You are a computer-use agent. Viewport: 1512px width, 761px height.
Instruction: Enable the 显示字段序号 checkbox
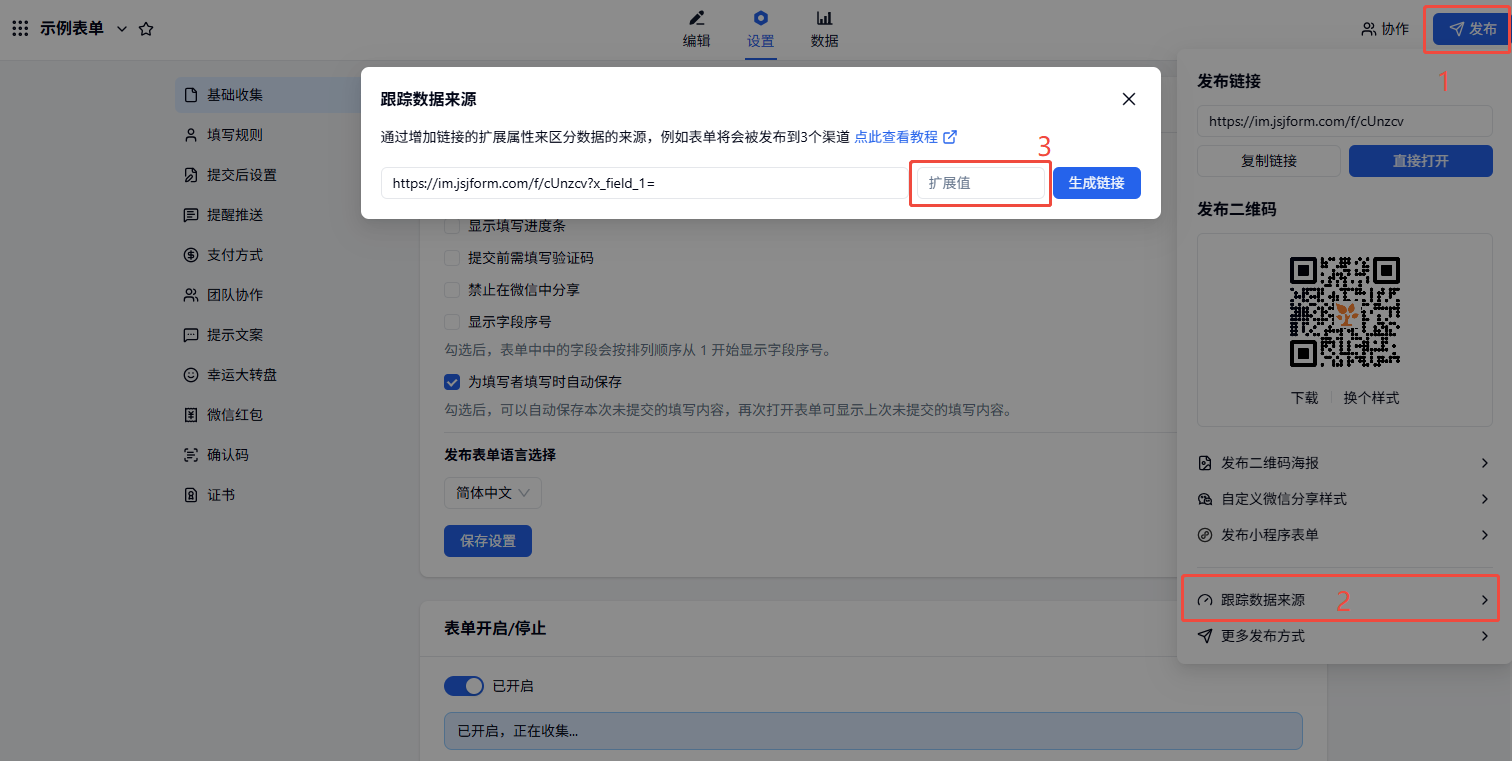pyautogui.click(x=452, y=322)
